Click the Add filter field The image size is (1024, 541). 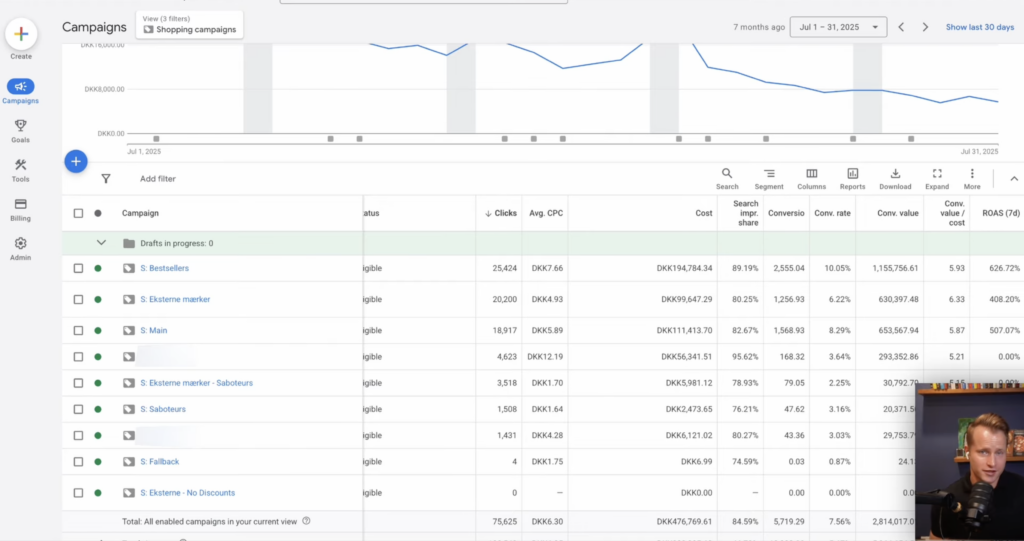point(158,179)
